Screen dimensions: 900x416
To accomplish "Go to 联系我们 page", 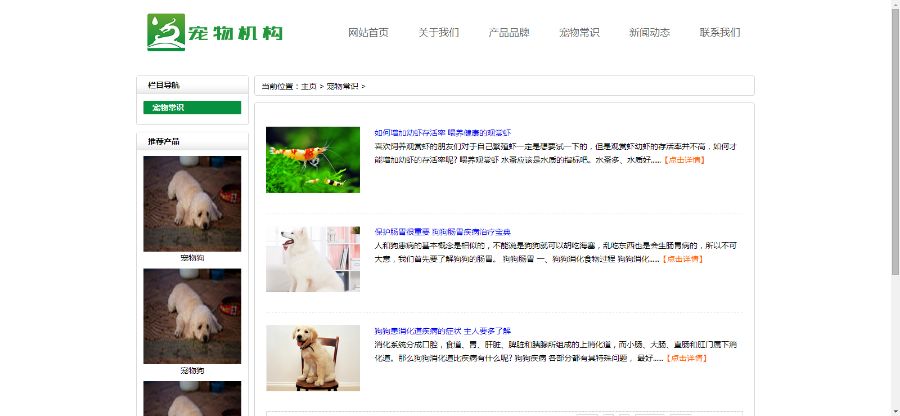I will point(720,33).
